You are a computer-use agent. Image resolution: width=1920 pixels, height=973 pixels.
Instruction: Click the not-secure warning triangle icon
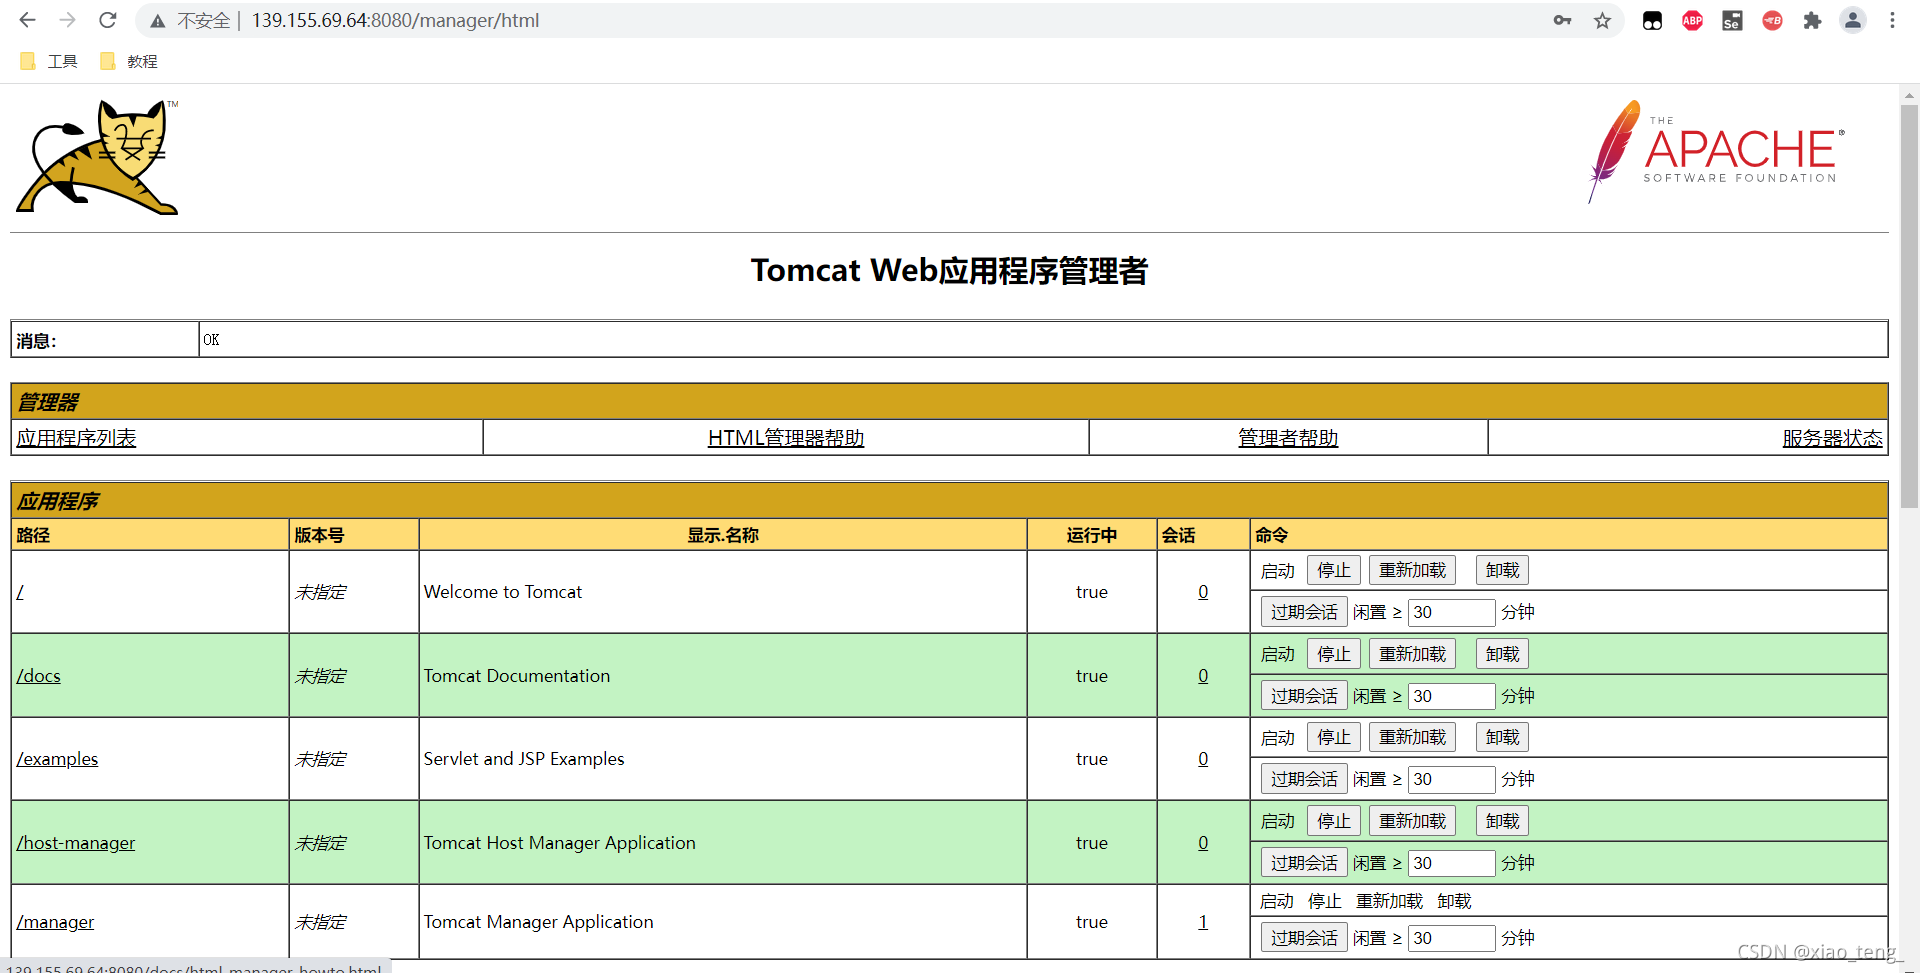coord(158,21)
